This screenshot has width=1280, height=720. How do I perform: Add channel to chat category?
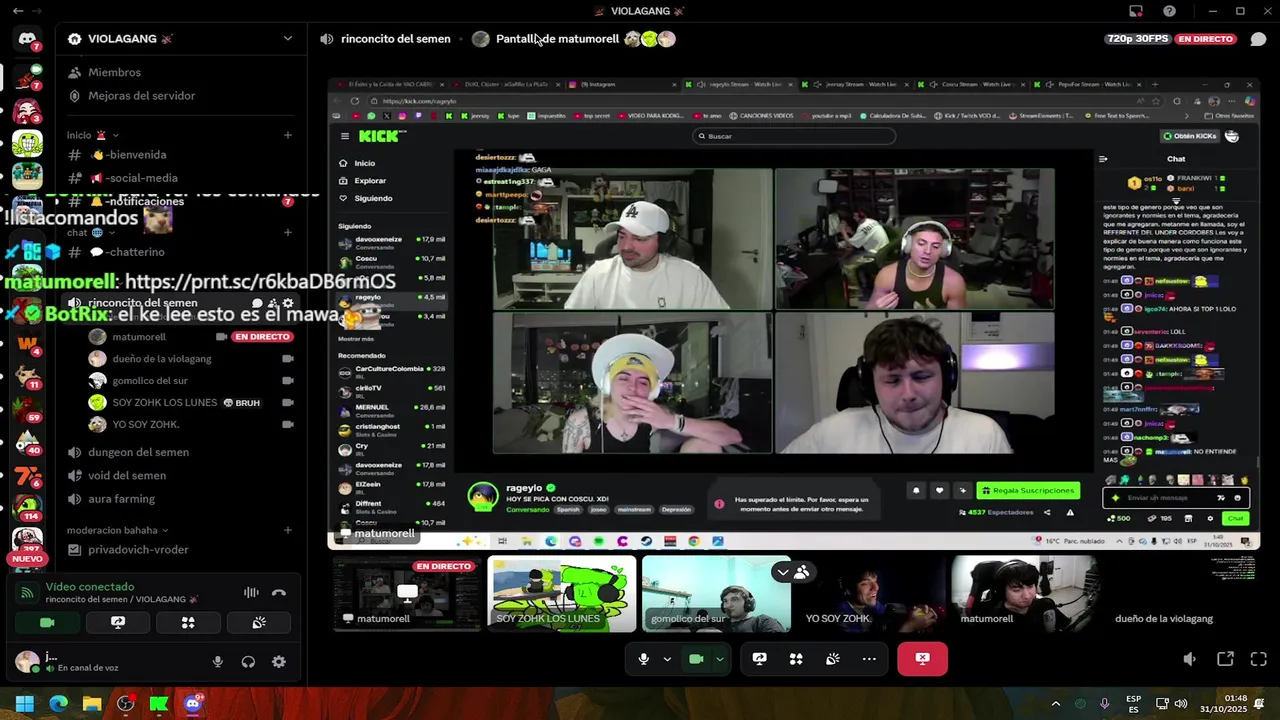288,233
